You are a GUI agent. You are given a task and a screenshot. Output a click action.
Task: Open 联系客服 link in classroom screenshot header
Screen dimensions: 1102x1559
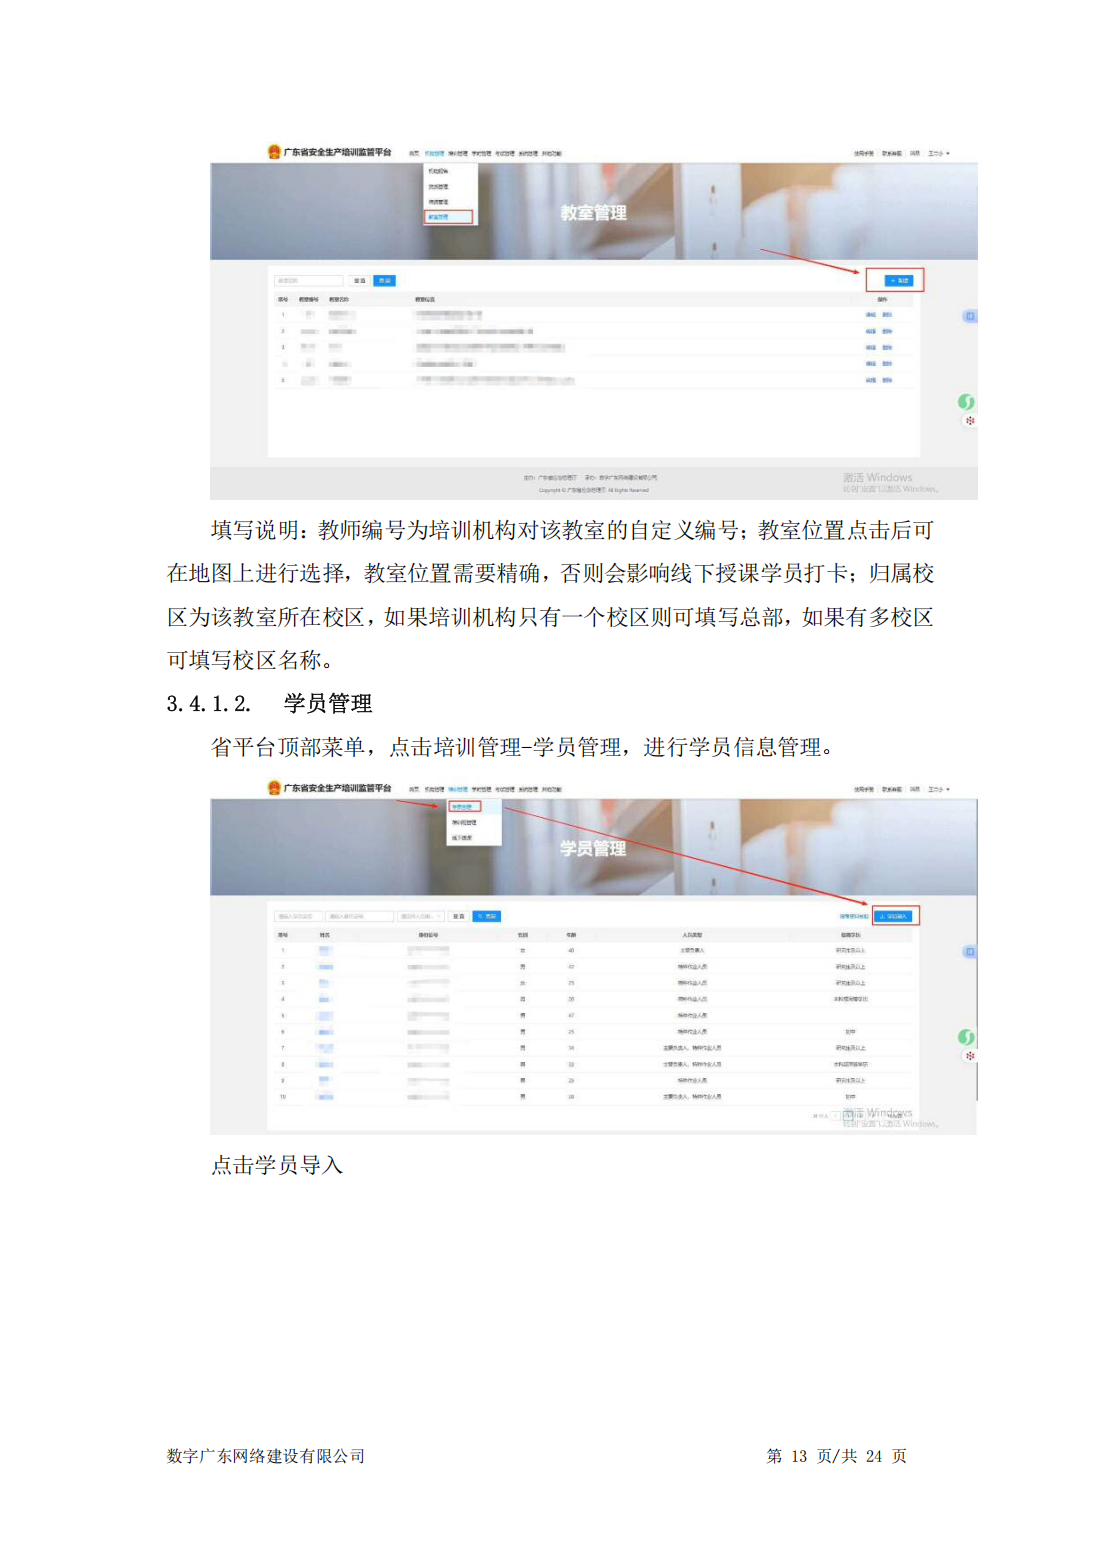[x=891, y=154]
